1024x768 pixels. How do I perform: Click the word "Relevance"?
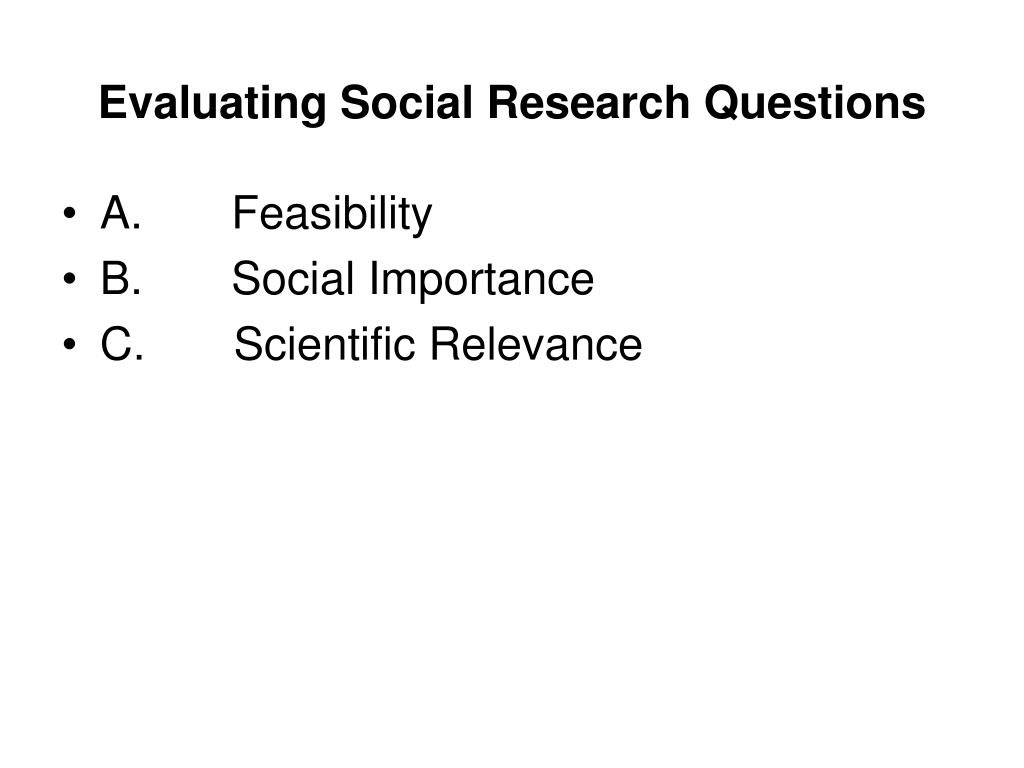(x=536, y=344)
